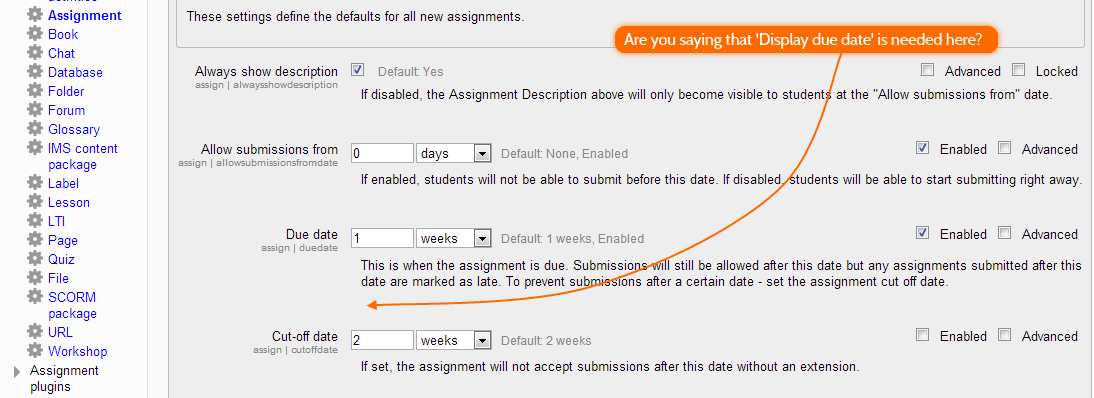The height and width of the screenshot is (398, 1094).
Task: Open the Allow submissions from days dropdown
Action: coord(454,153)
